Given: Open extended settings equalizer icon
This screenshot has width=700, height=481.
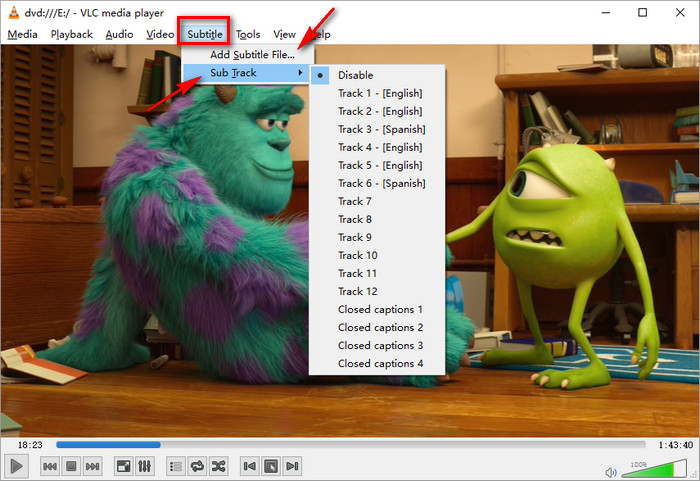Looking at the screenshot, I should [x=145, y=466].
